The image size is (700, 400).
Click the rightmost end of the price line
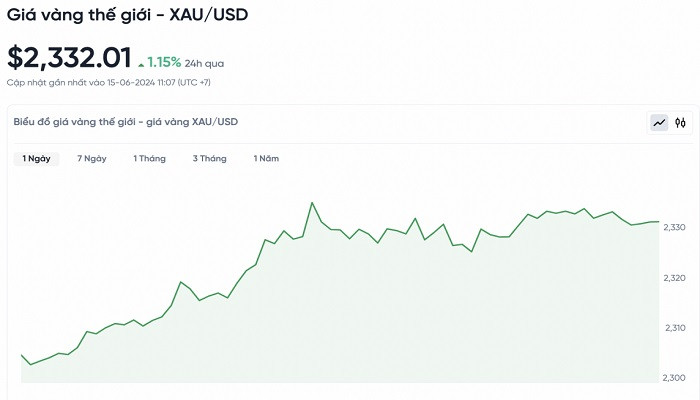tap(658, 222)
